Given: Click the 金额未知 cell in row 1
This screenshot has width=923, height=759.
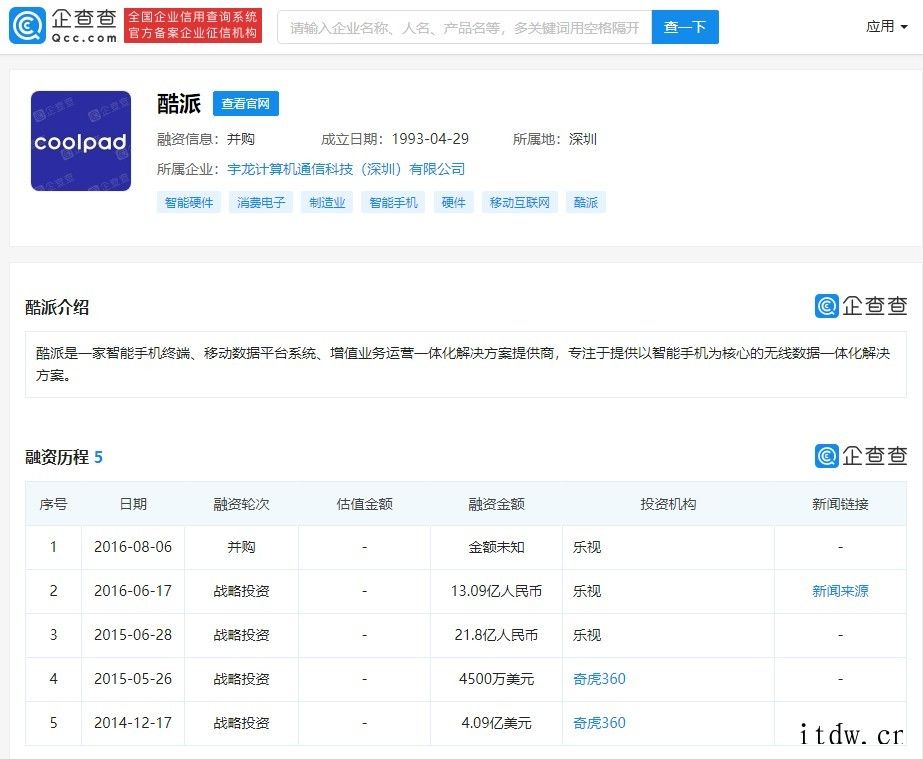Looking at the screenshot, I should [x=496, y=547].
